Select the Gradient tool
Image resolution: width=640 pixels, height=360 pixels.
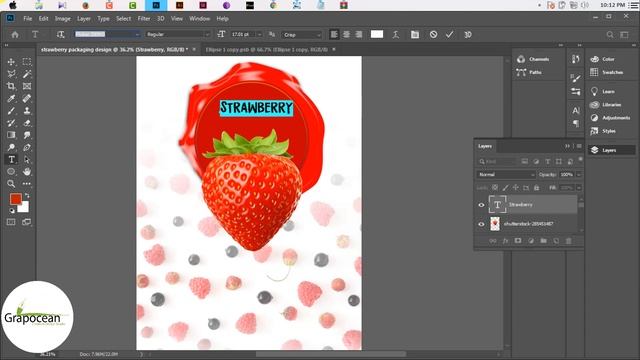tap(11, 135)
